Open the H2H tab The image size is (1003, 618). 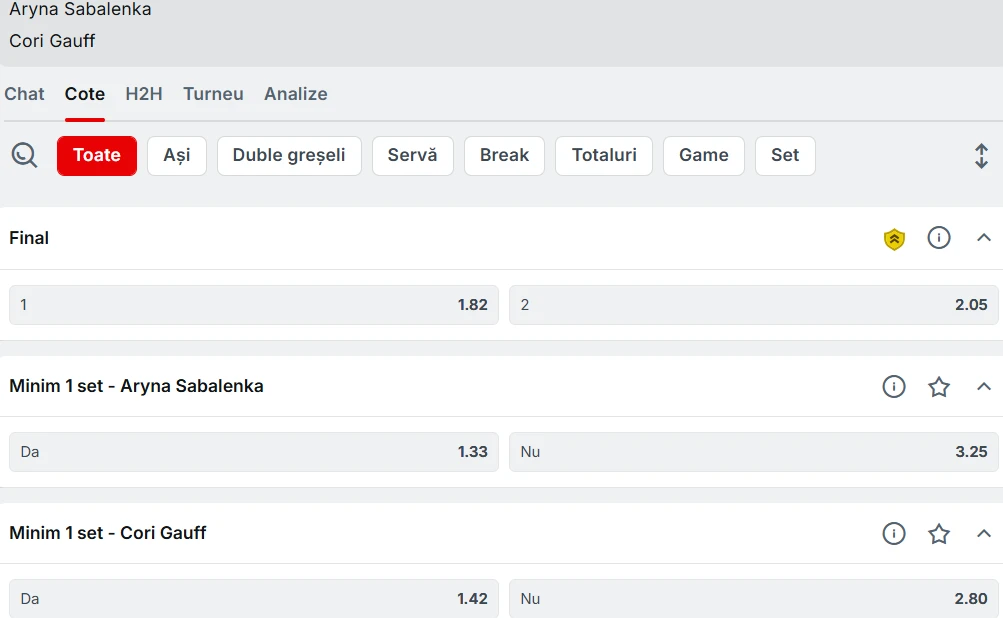pyautogui.click(x=144, y=94)
